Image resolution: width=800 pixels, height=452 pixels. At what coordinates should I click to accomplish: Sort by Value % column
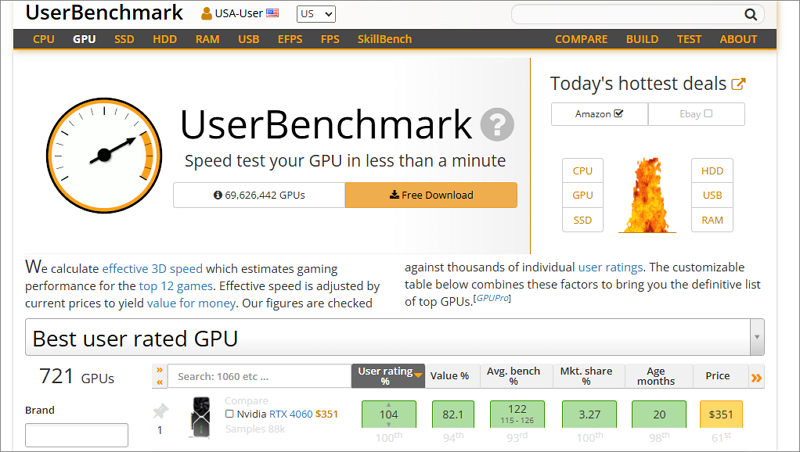coord(449,376)
